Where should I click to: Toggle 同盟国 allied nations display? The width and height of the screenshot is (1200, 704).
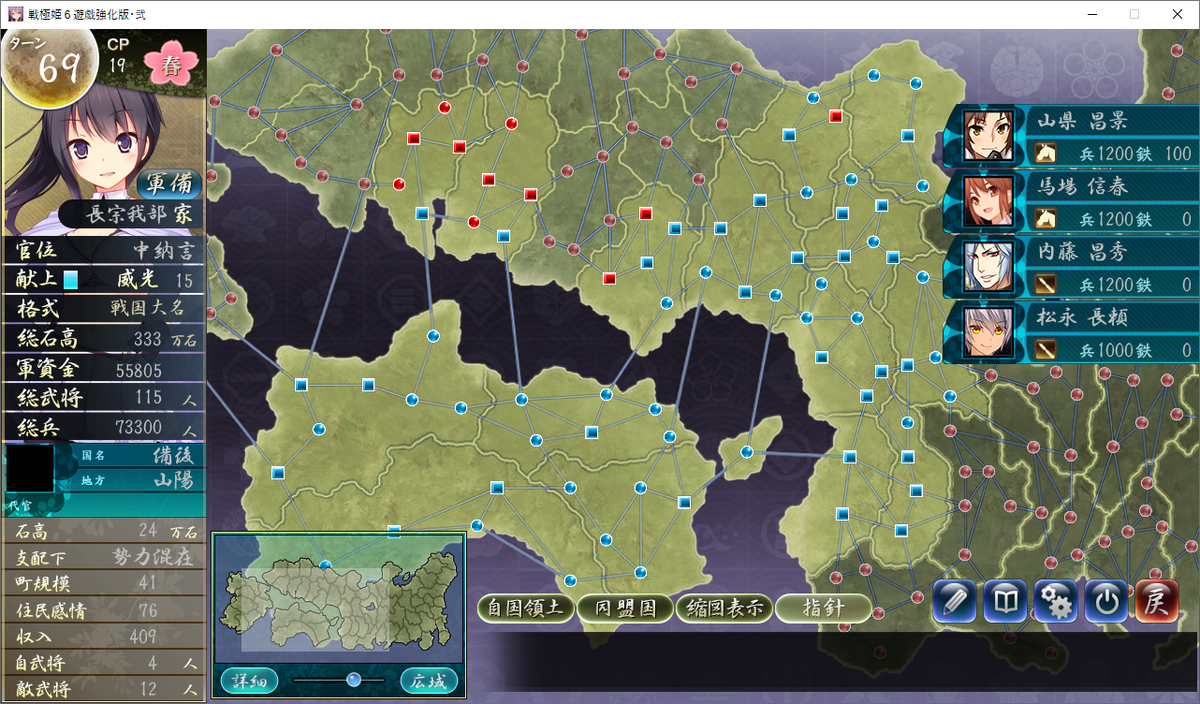[625, 608]
